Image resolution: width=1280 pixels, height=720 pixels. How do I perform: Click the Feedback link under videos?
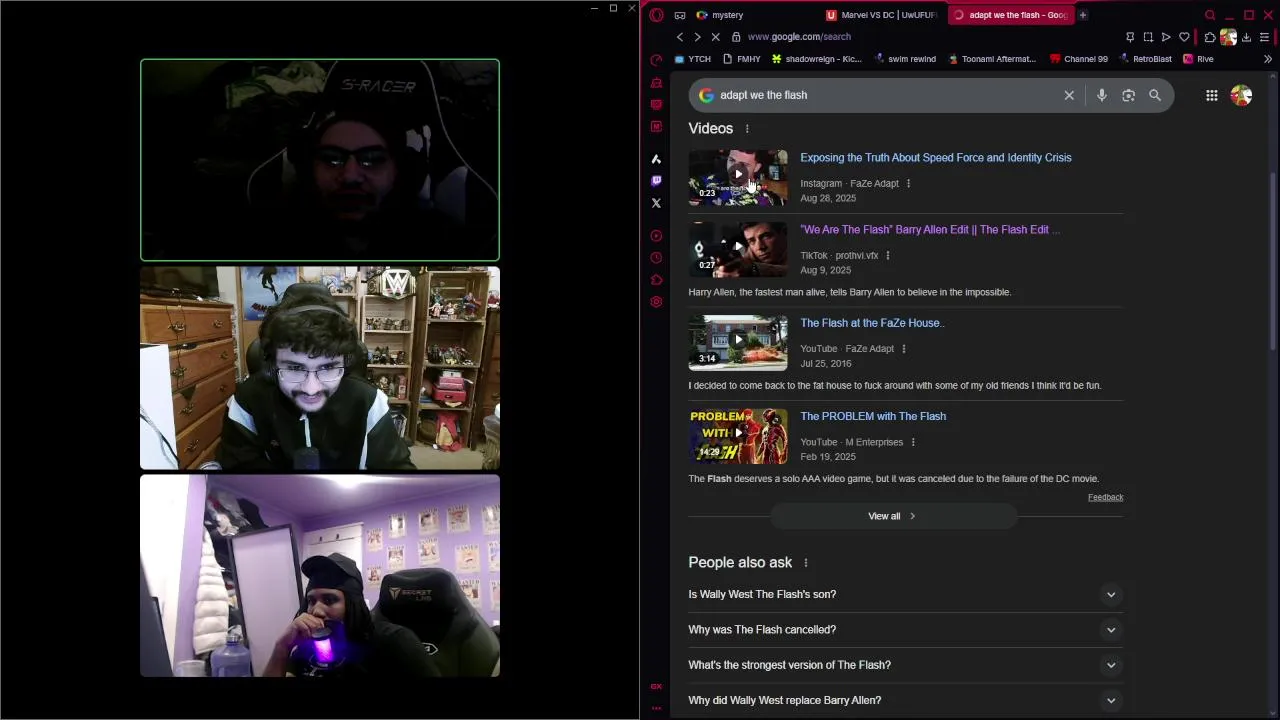tap(1105, 497)
